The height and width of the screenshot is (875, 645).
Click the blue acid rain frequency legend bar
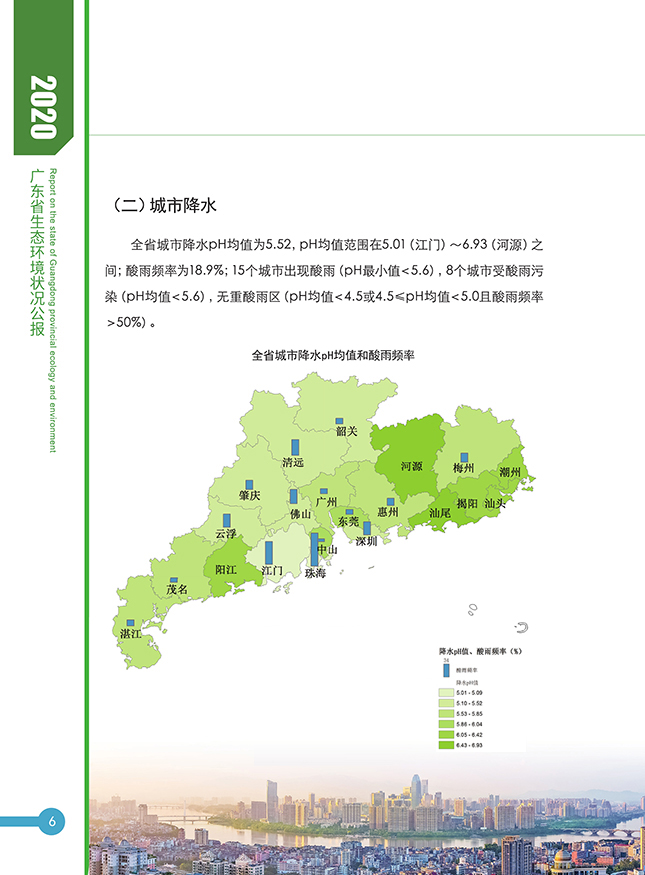[446, 670]
